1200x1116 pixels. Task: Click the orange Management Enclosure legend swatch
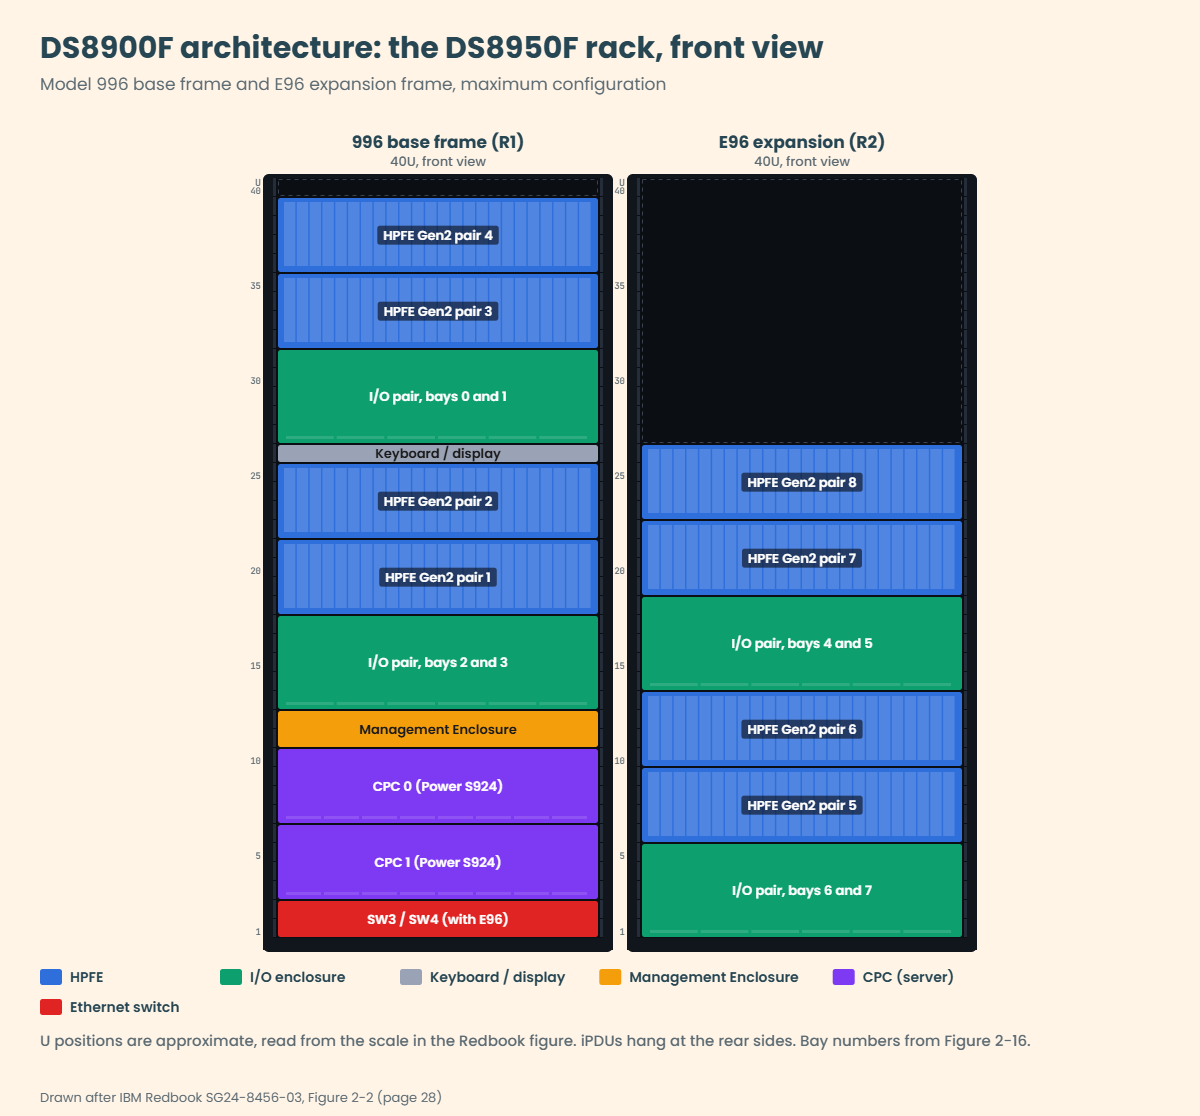click(x=610, y=977)
